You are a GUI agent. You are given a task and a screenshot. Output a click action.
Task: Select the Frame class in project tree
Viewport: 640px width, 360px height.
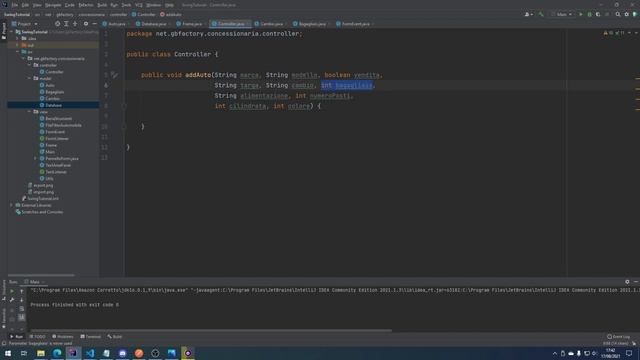point(48,145)
